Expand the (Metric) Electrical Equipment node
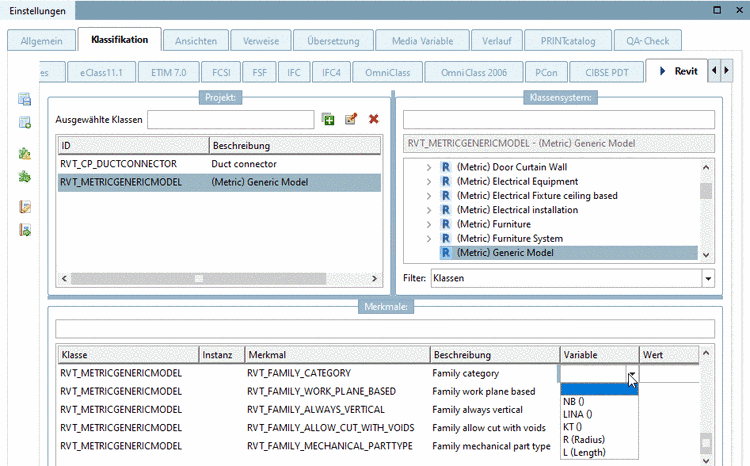Screen dimensions: 750x466 tap(430, 182)
